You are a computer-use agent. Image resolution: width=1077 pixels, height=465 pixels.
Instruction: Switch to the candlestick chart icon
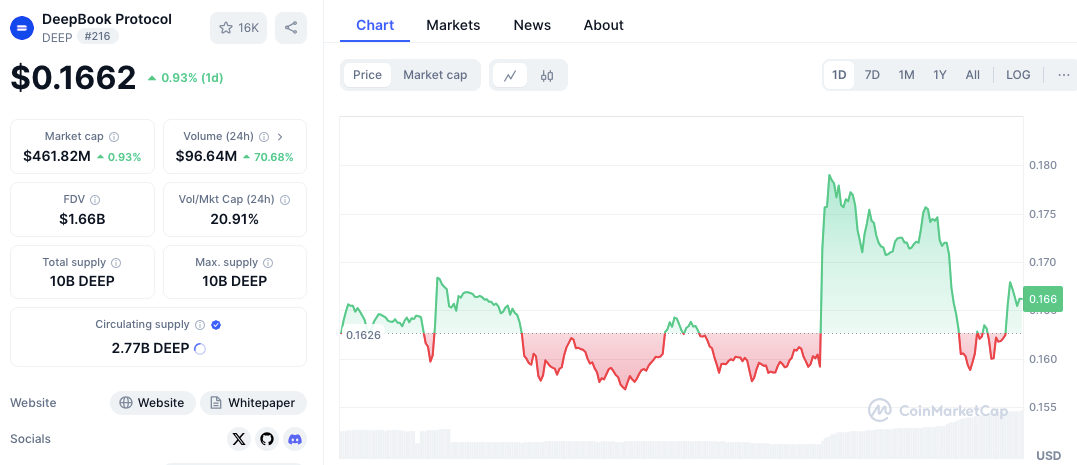tap(547, 76)
